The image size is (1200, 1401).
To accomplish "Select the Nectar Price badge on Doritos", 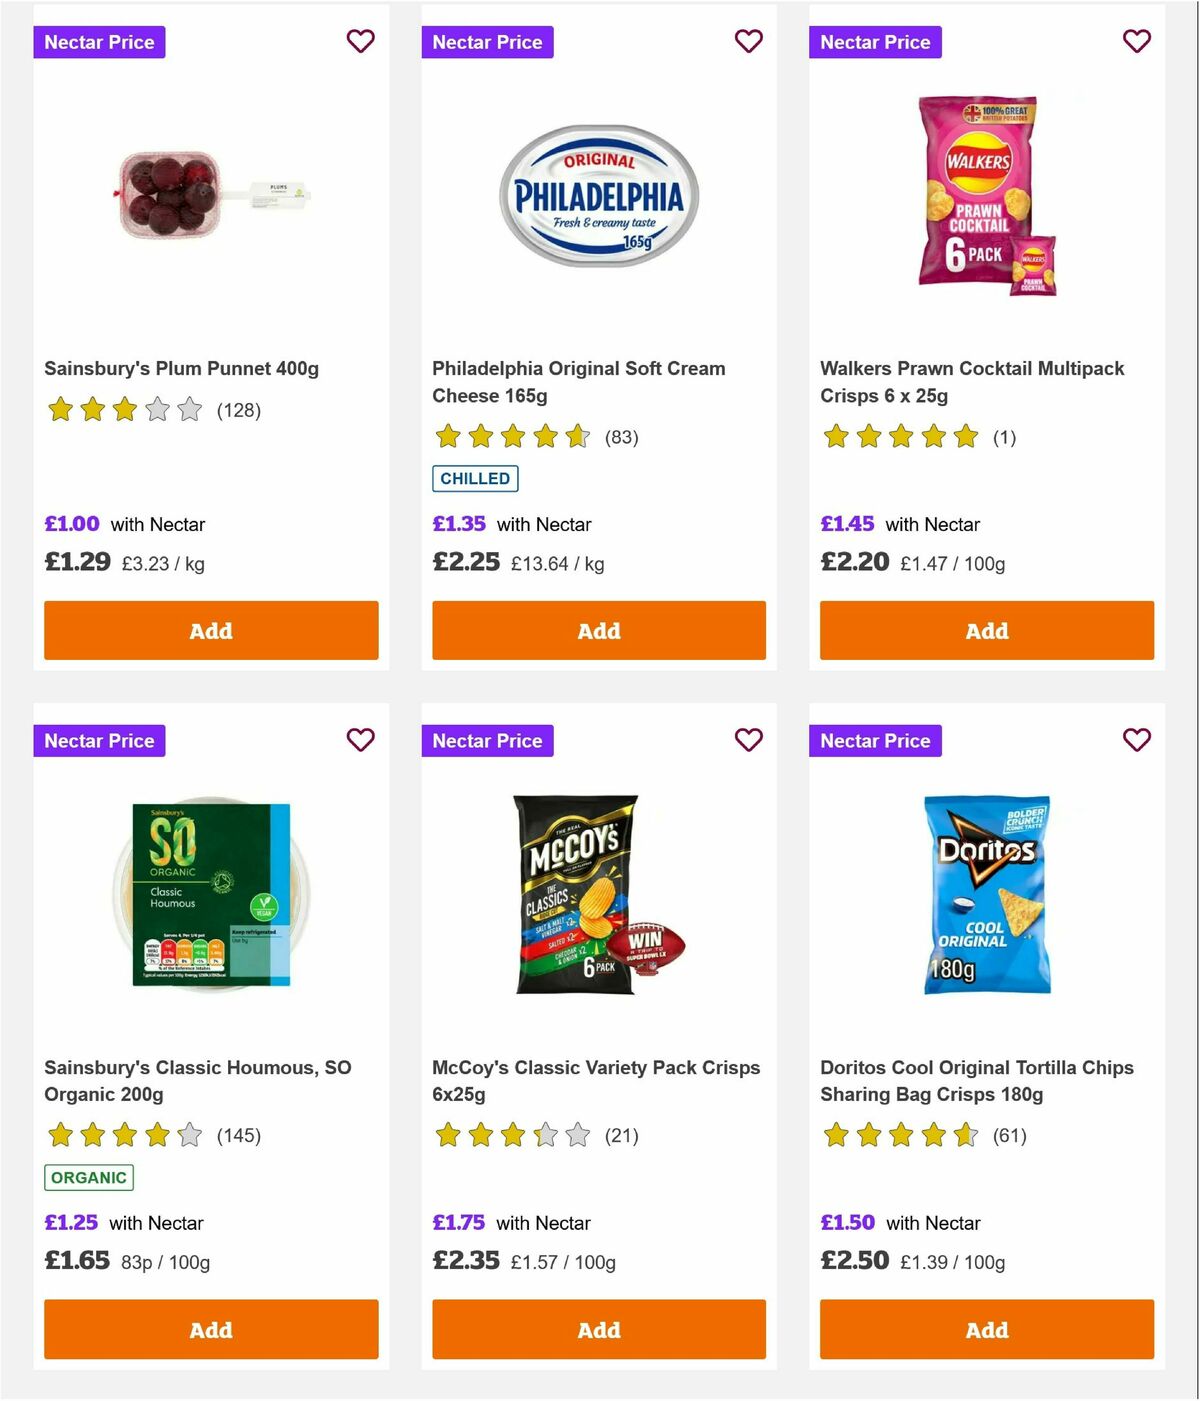I will coord(875,740).
